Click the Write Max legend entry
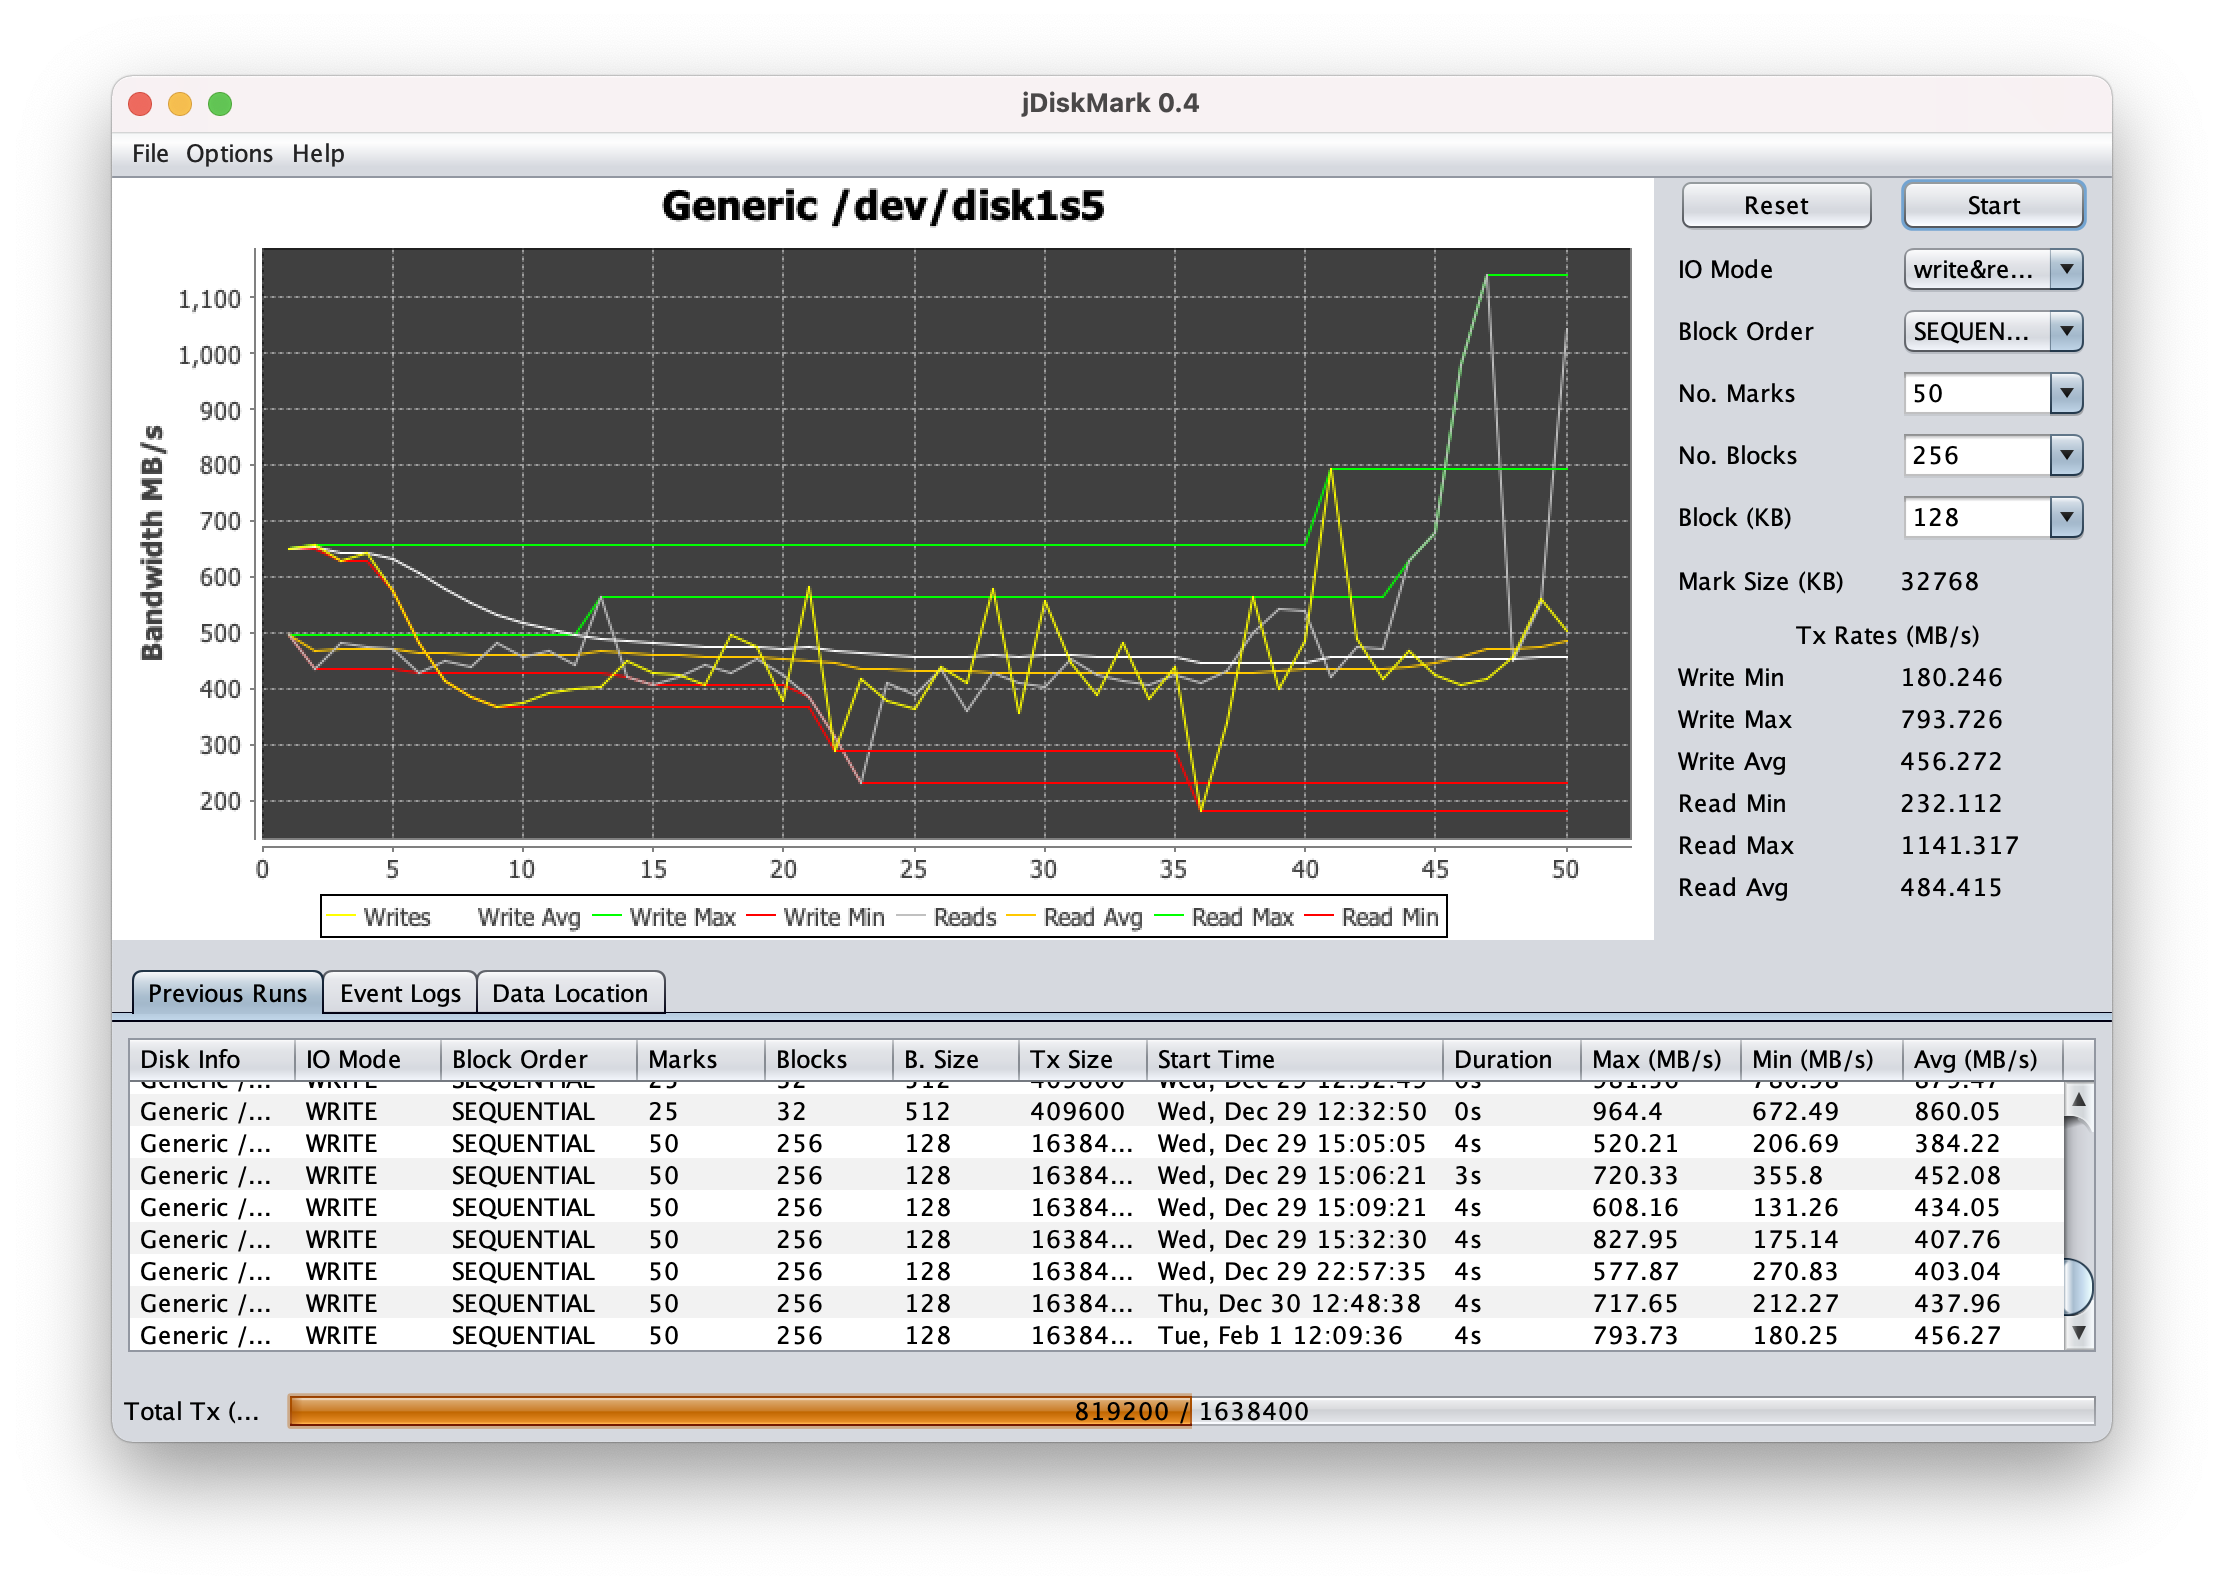2224x1590 pixels. 665,917
